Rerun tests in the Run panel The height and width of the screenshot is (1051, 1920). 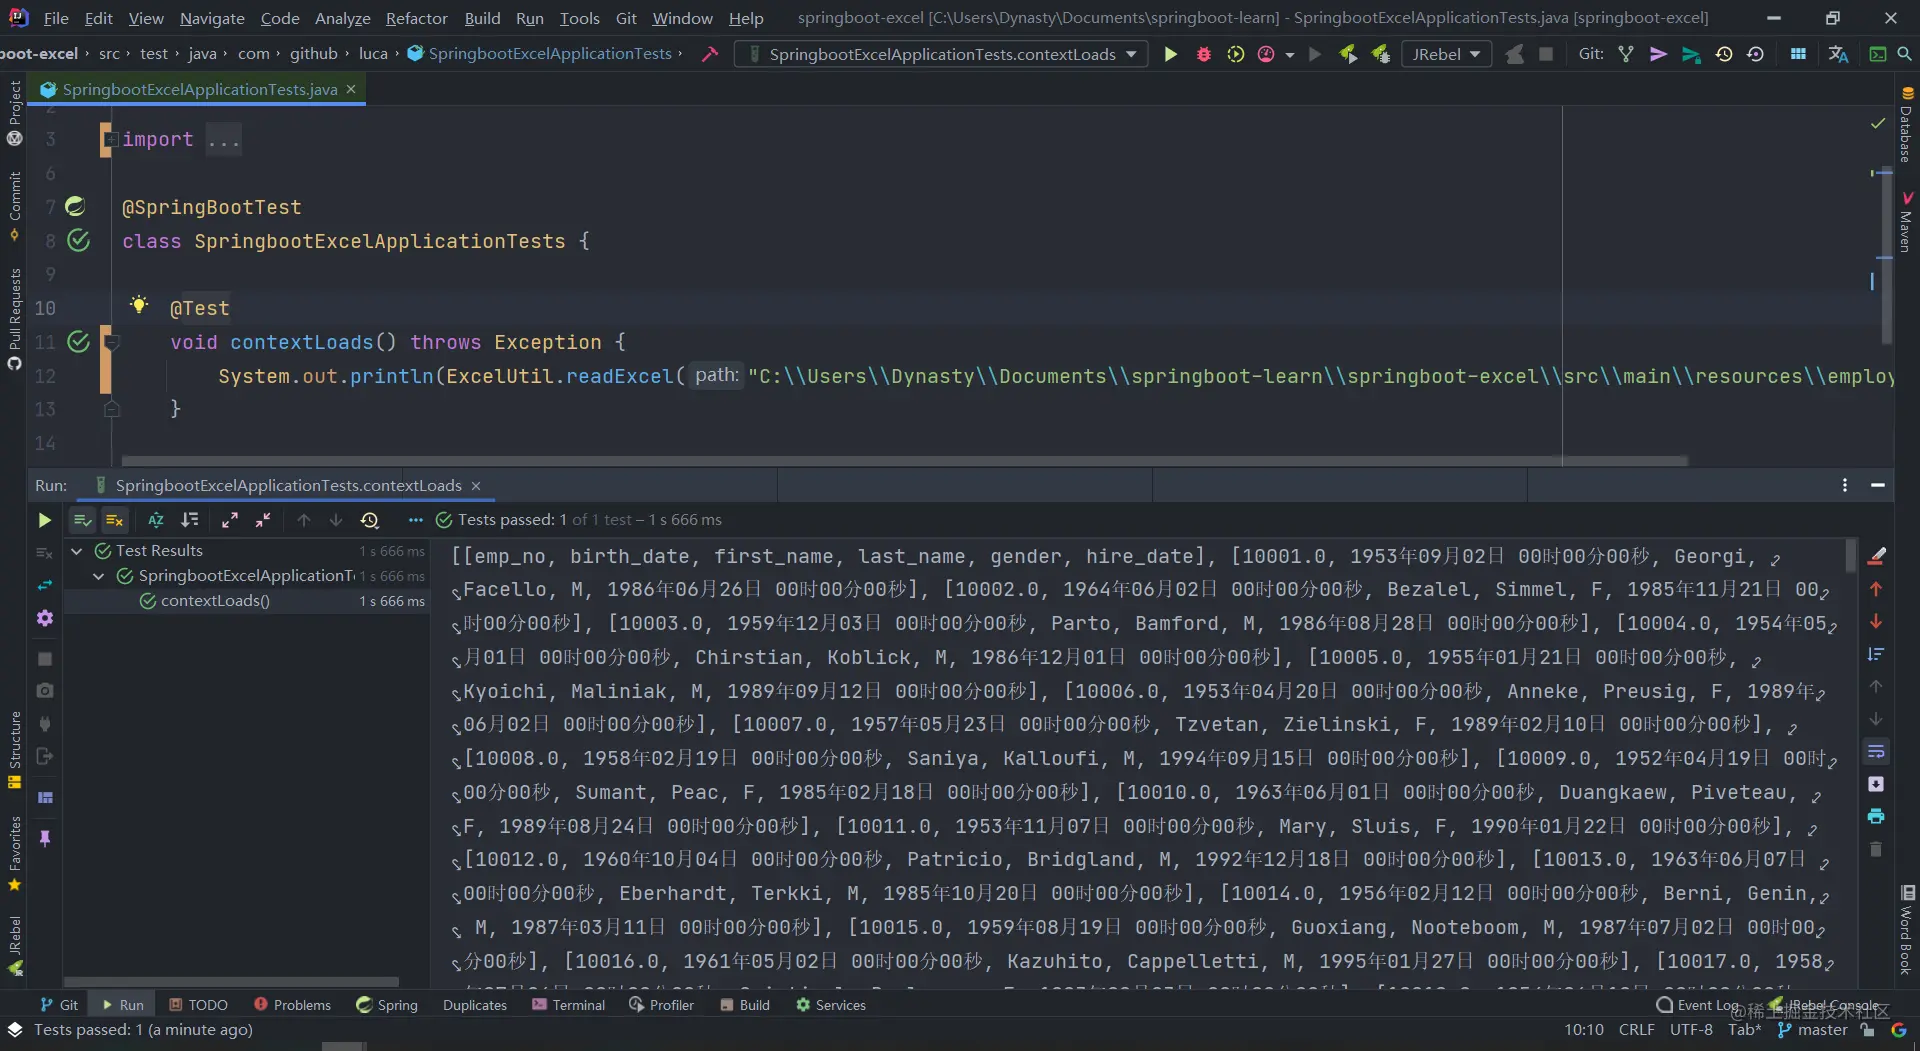click(44, 520)
